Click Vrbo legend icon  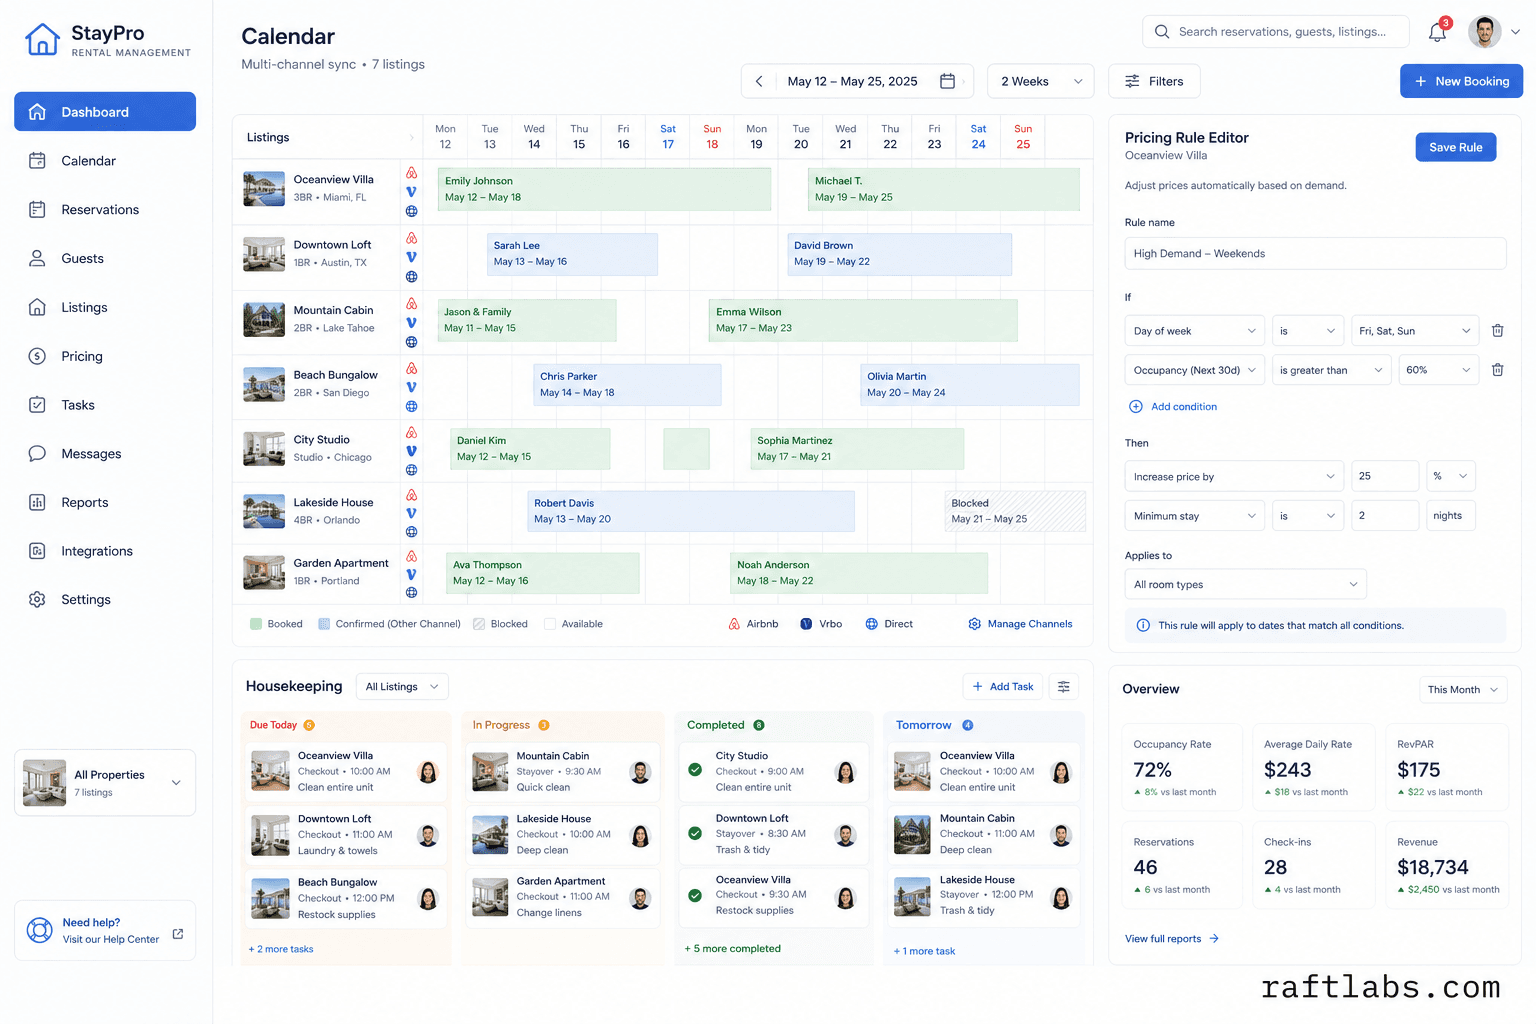(x=806, y=624)
